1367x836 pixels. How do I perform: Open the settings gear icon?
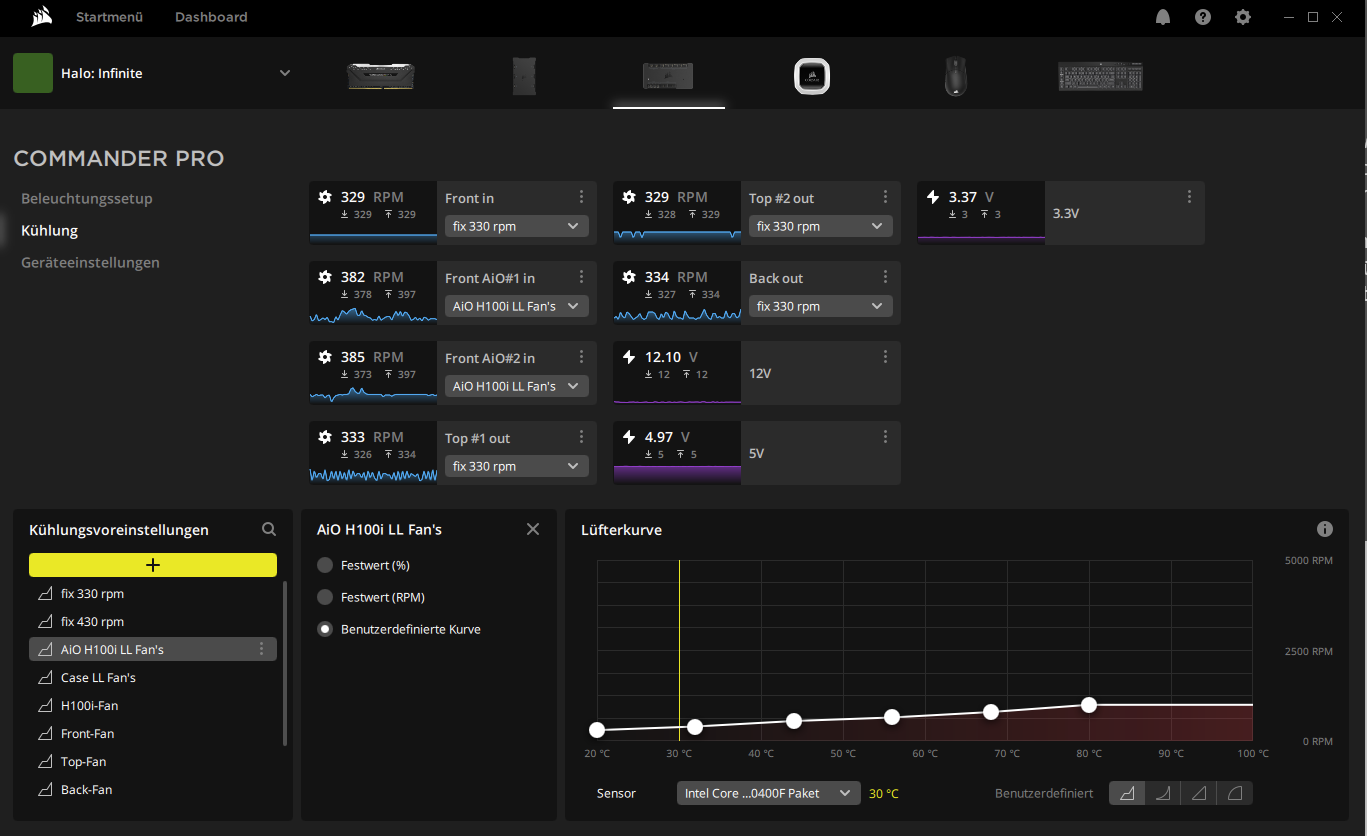coord(1243,17)
